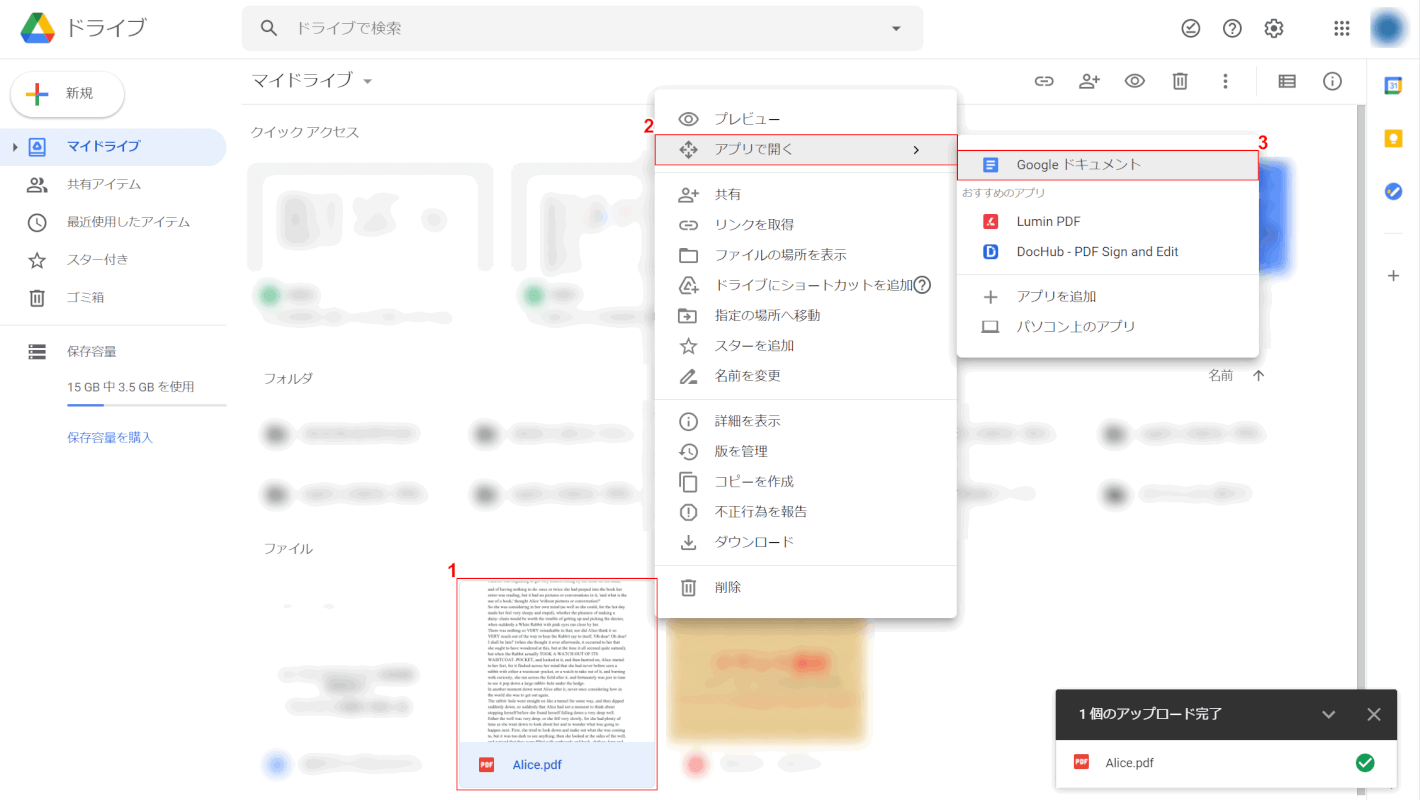
Task: Reverse sort direction with the arrow
Action: point(1259,376)
